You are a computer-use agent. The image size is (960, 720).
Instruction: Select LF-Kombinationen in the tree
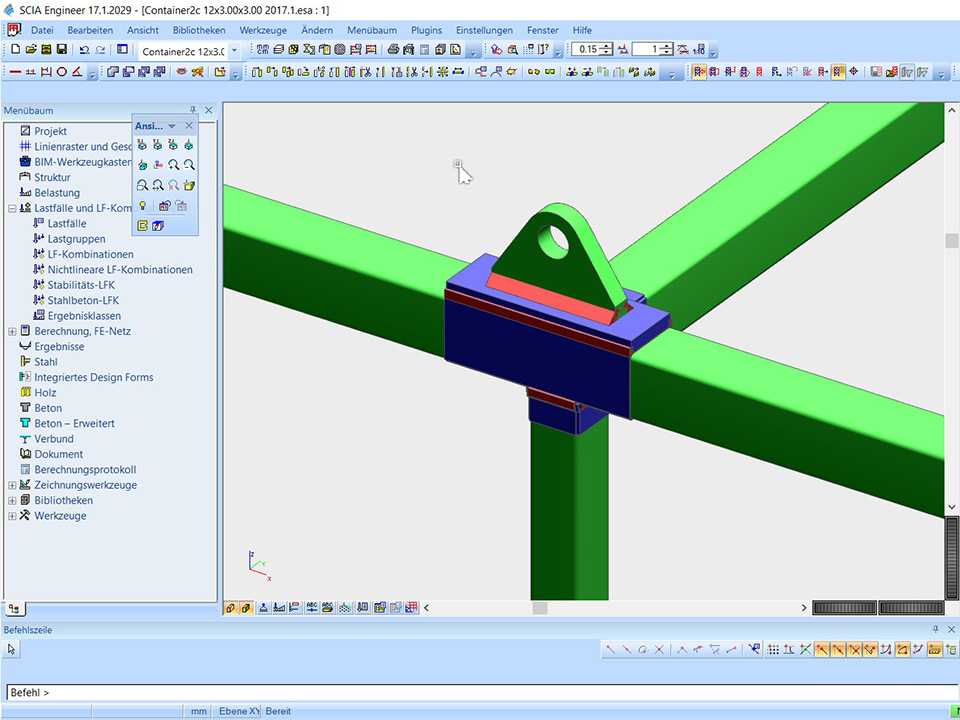tap(90, 254)
